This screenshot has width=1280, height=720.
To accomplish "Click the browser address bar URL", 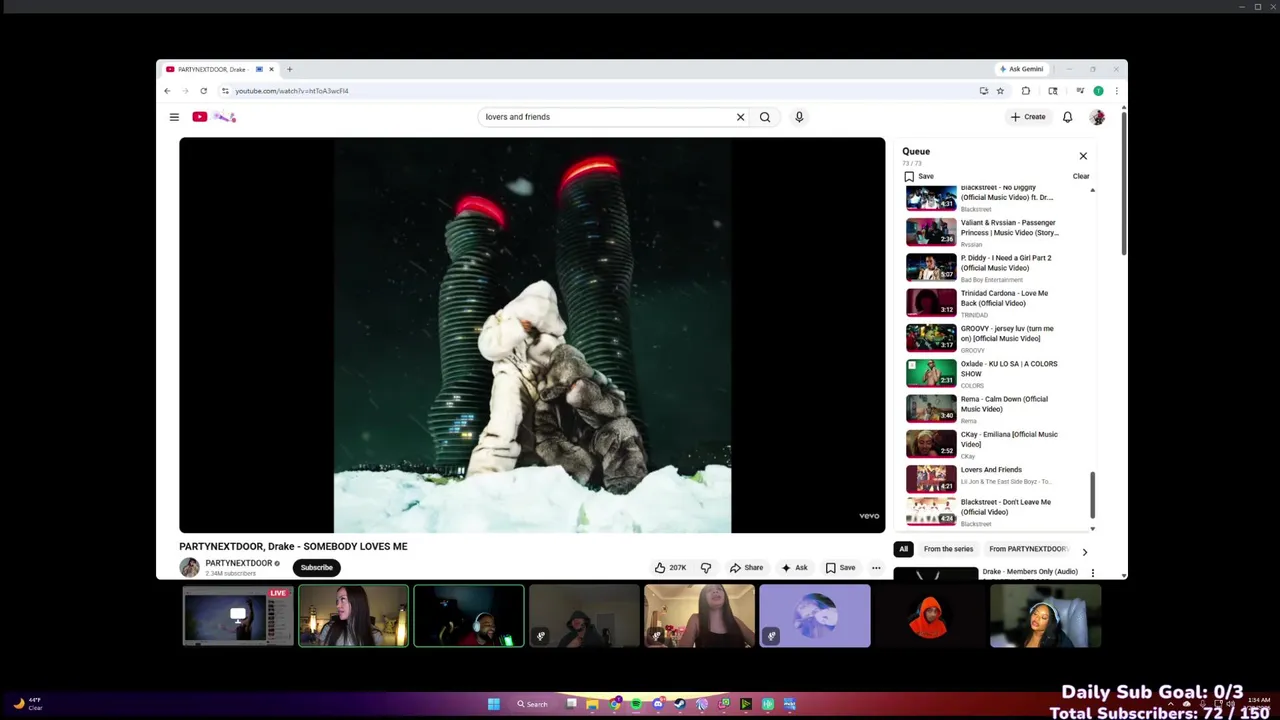I will coord(292,91).
